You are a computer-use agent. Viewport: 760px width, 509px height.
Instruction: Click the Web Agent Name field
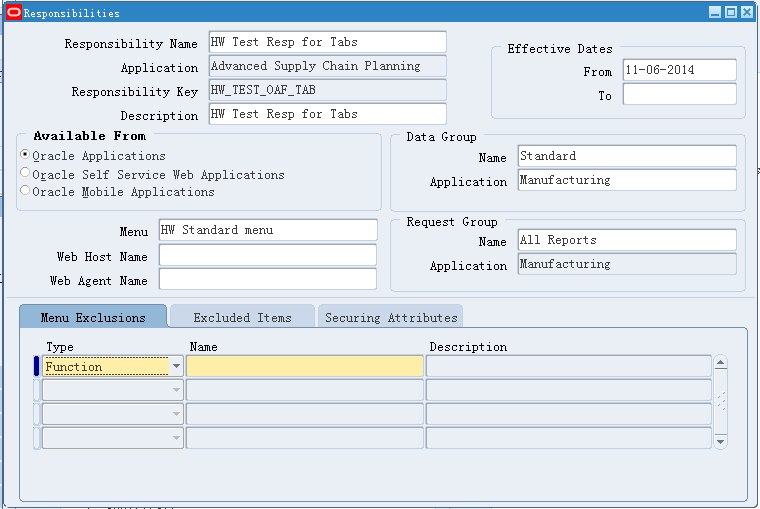click(268, 279)
